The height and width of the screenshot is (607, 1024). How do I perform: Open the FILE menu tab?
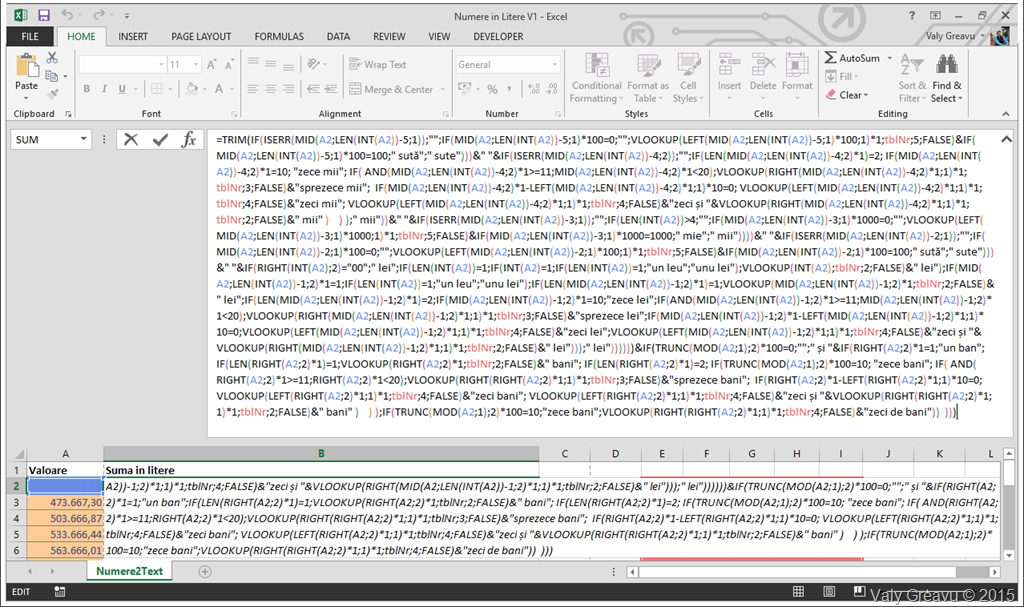(30, 37)
